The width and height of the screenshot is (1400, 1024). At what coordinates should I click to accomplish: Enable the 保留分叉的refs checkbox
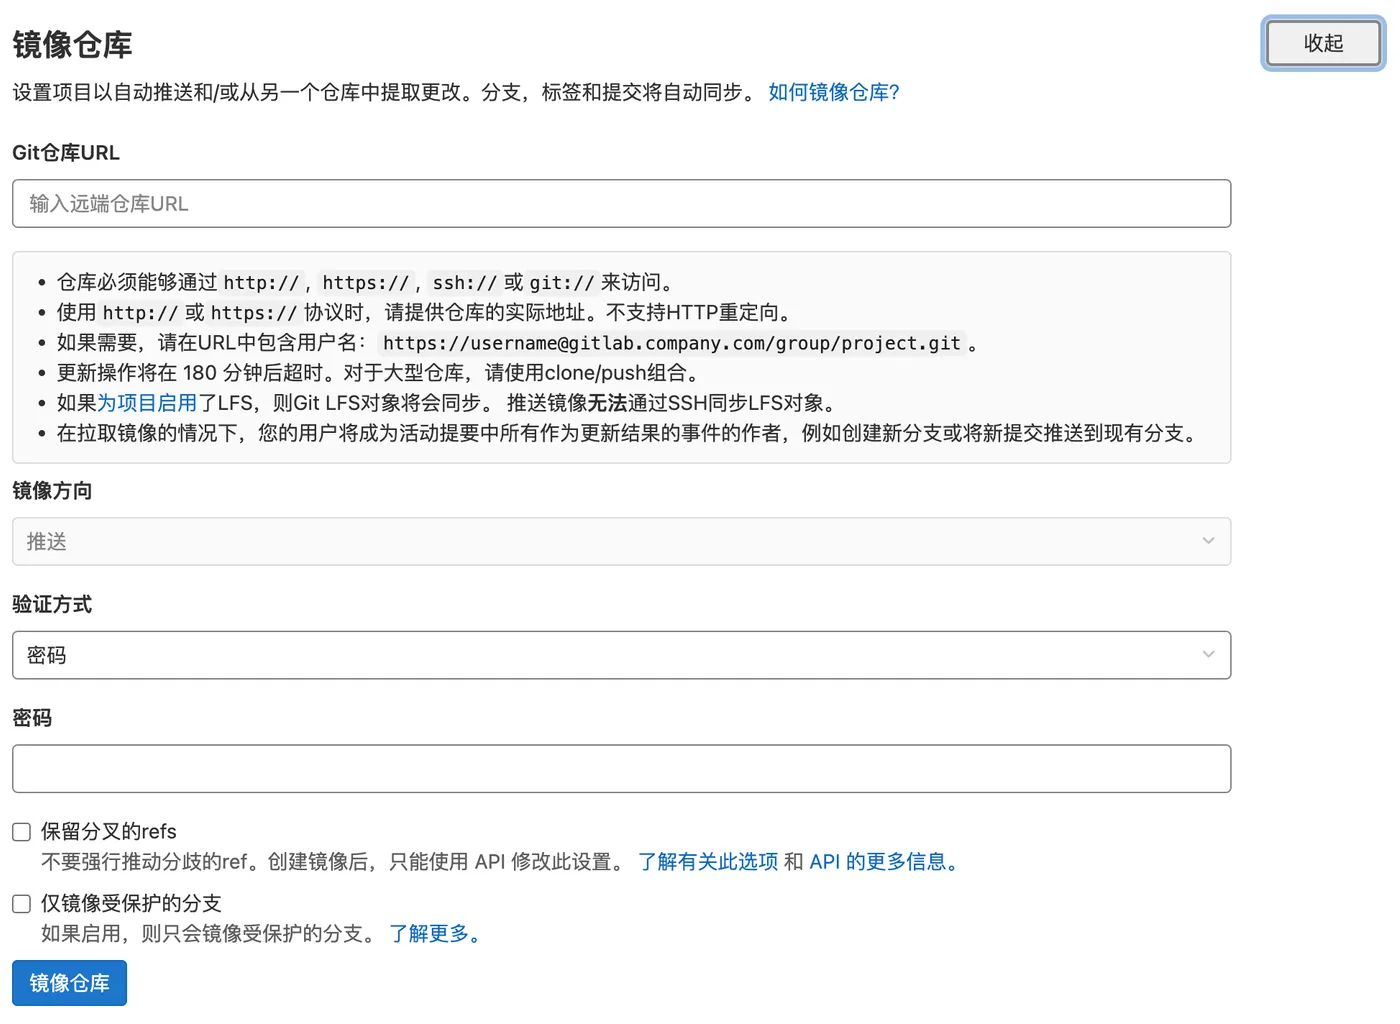21,831
